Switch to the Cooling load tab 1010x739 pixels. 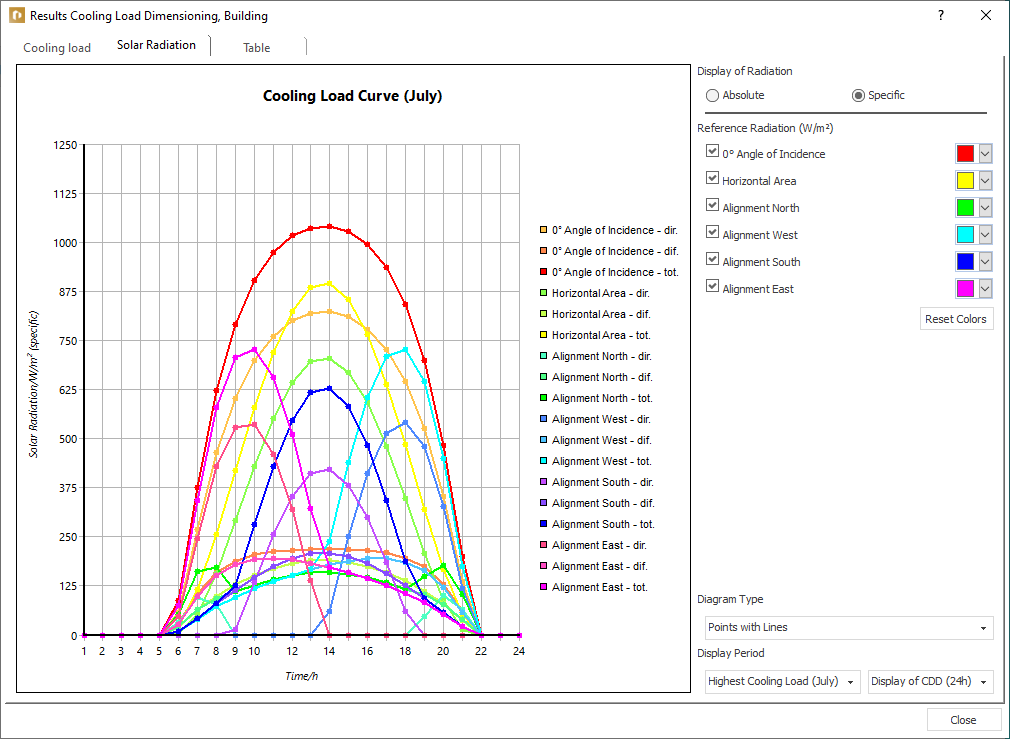pos(57,48)
